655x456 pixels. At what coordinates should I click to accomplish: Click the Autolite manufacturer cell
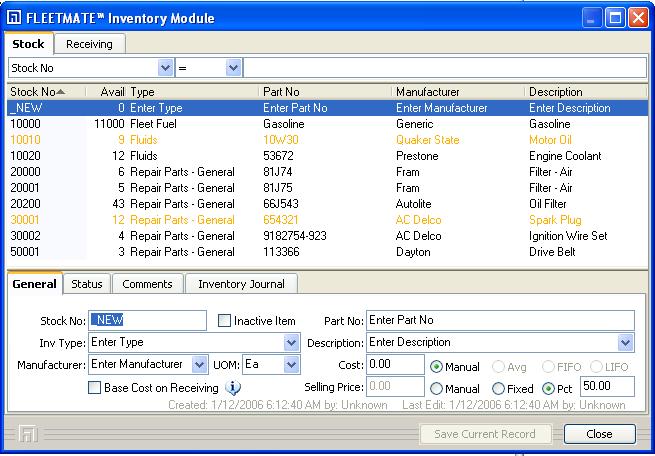click(x=414, y=204)
